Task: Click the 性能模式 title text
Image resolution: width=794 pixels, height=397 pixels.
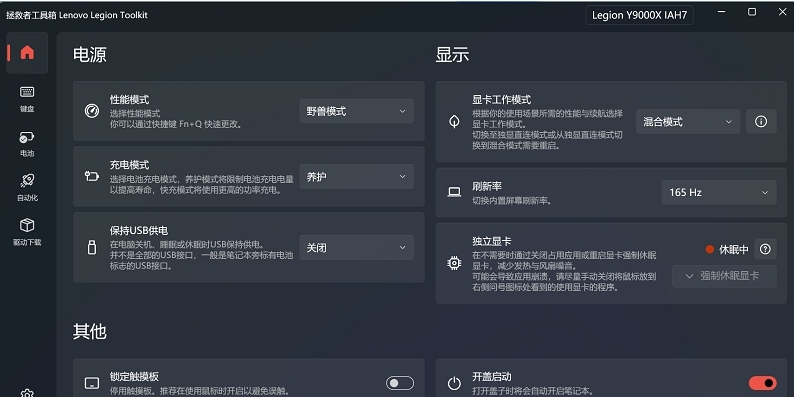Action: (x=130, y=100)
